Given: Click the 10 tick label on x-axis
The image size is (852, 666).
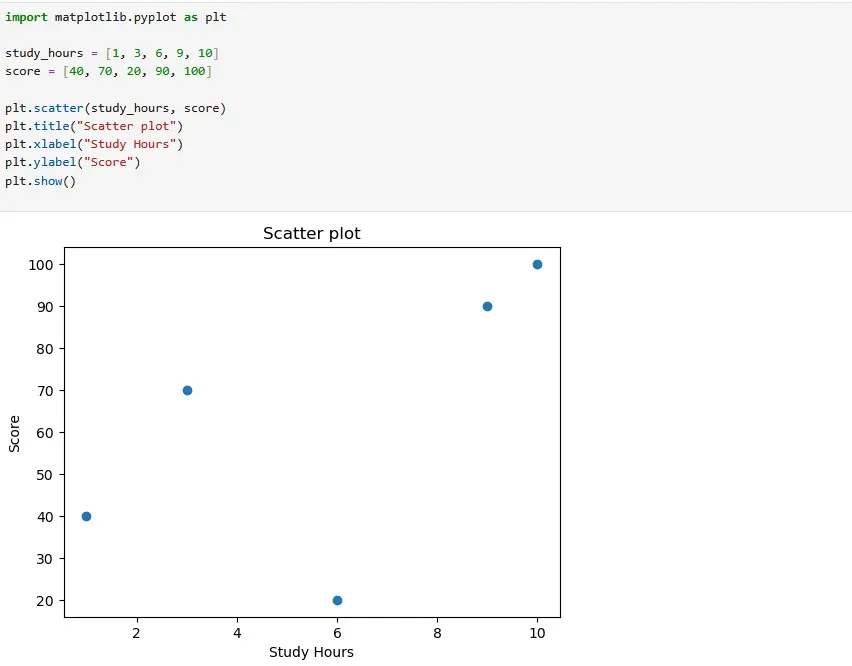Looking at the screenshot, I should (x=537, y=633).
